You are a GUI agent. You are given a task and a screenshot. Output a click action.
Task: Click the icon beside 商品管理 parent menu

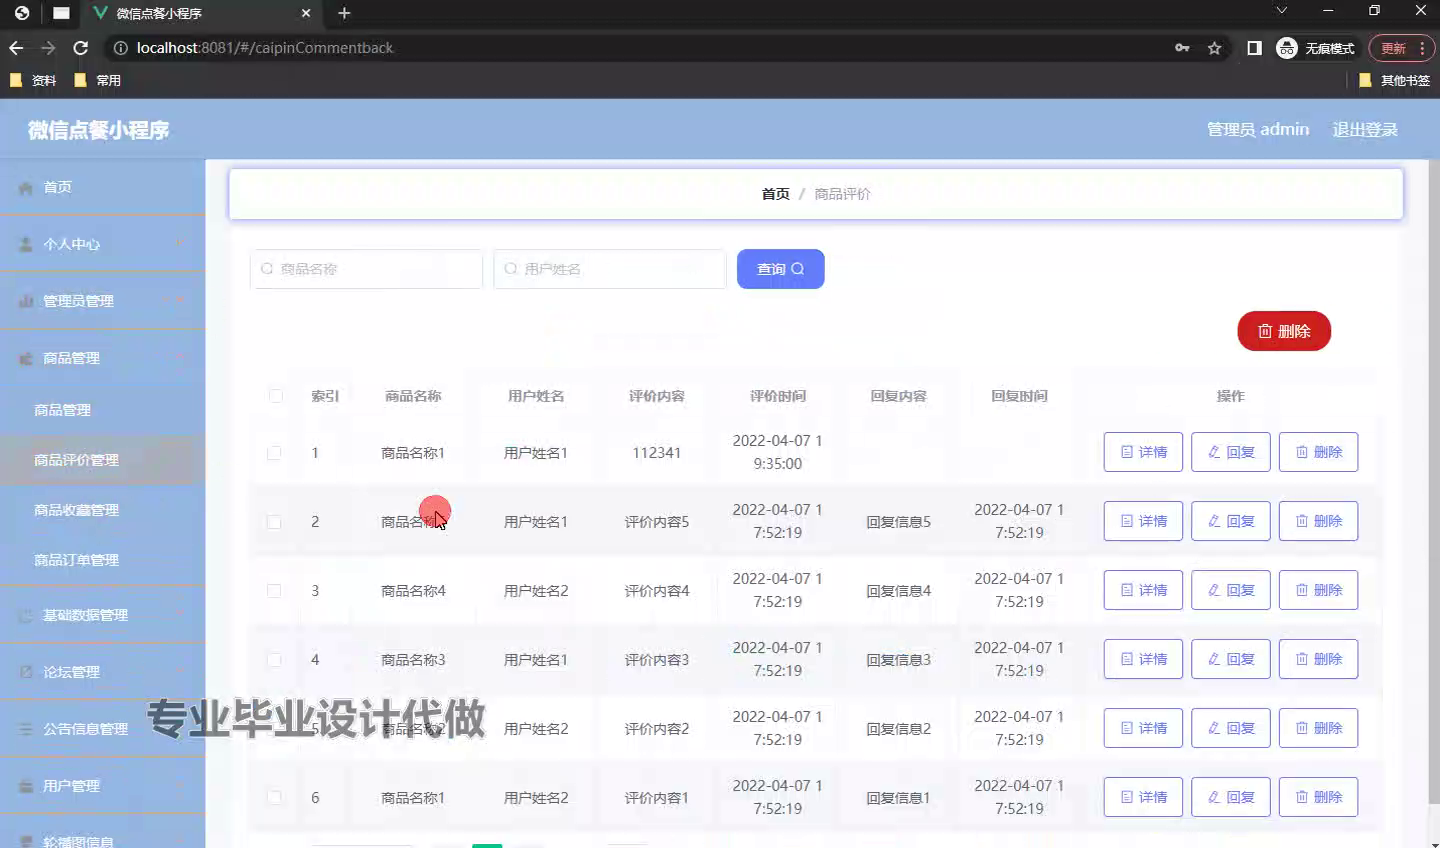(26, 358)
